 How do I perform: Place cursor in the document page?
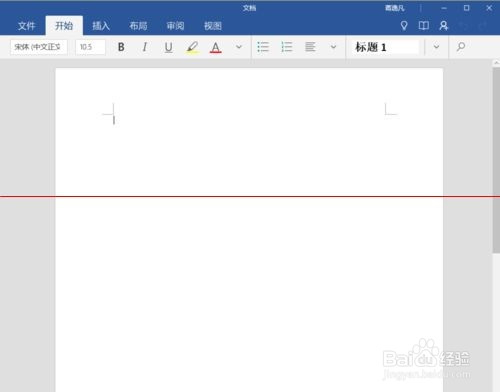tap(249, 230)
